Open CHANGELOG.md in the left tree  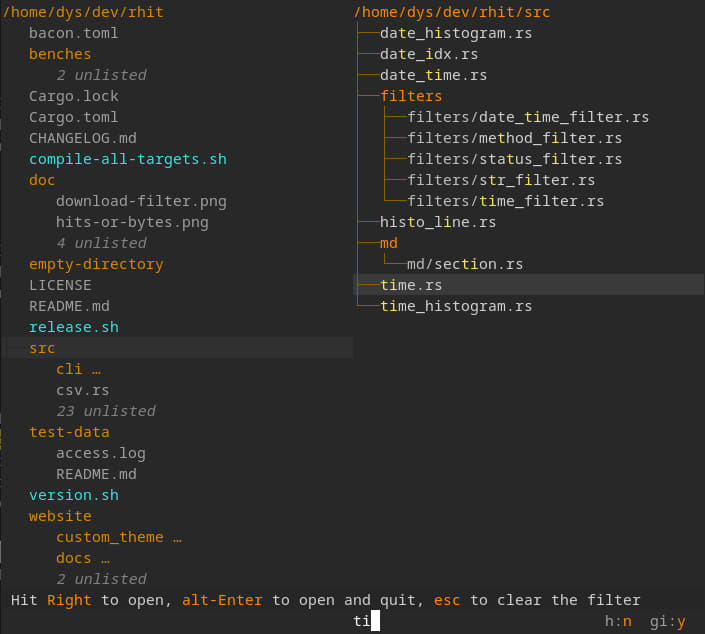pos(83,138)
